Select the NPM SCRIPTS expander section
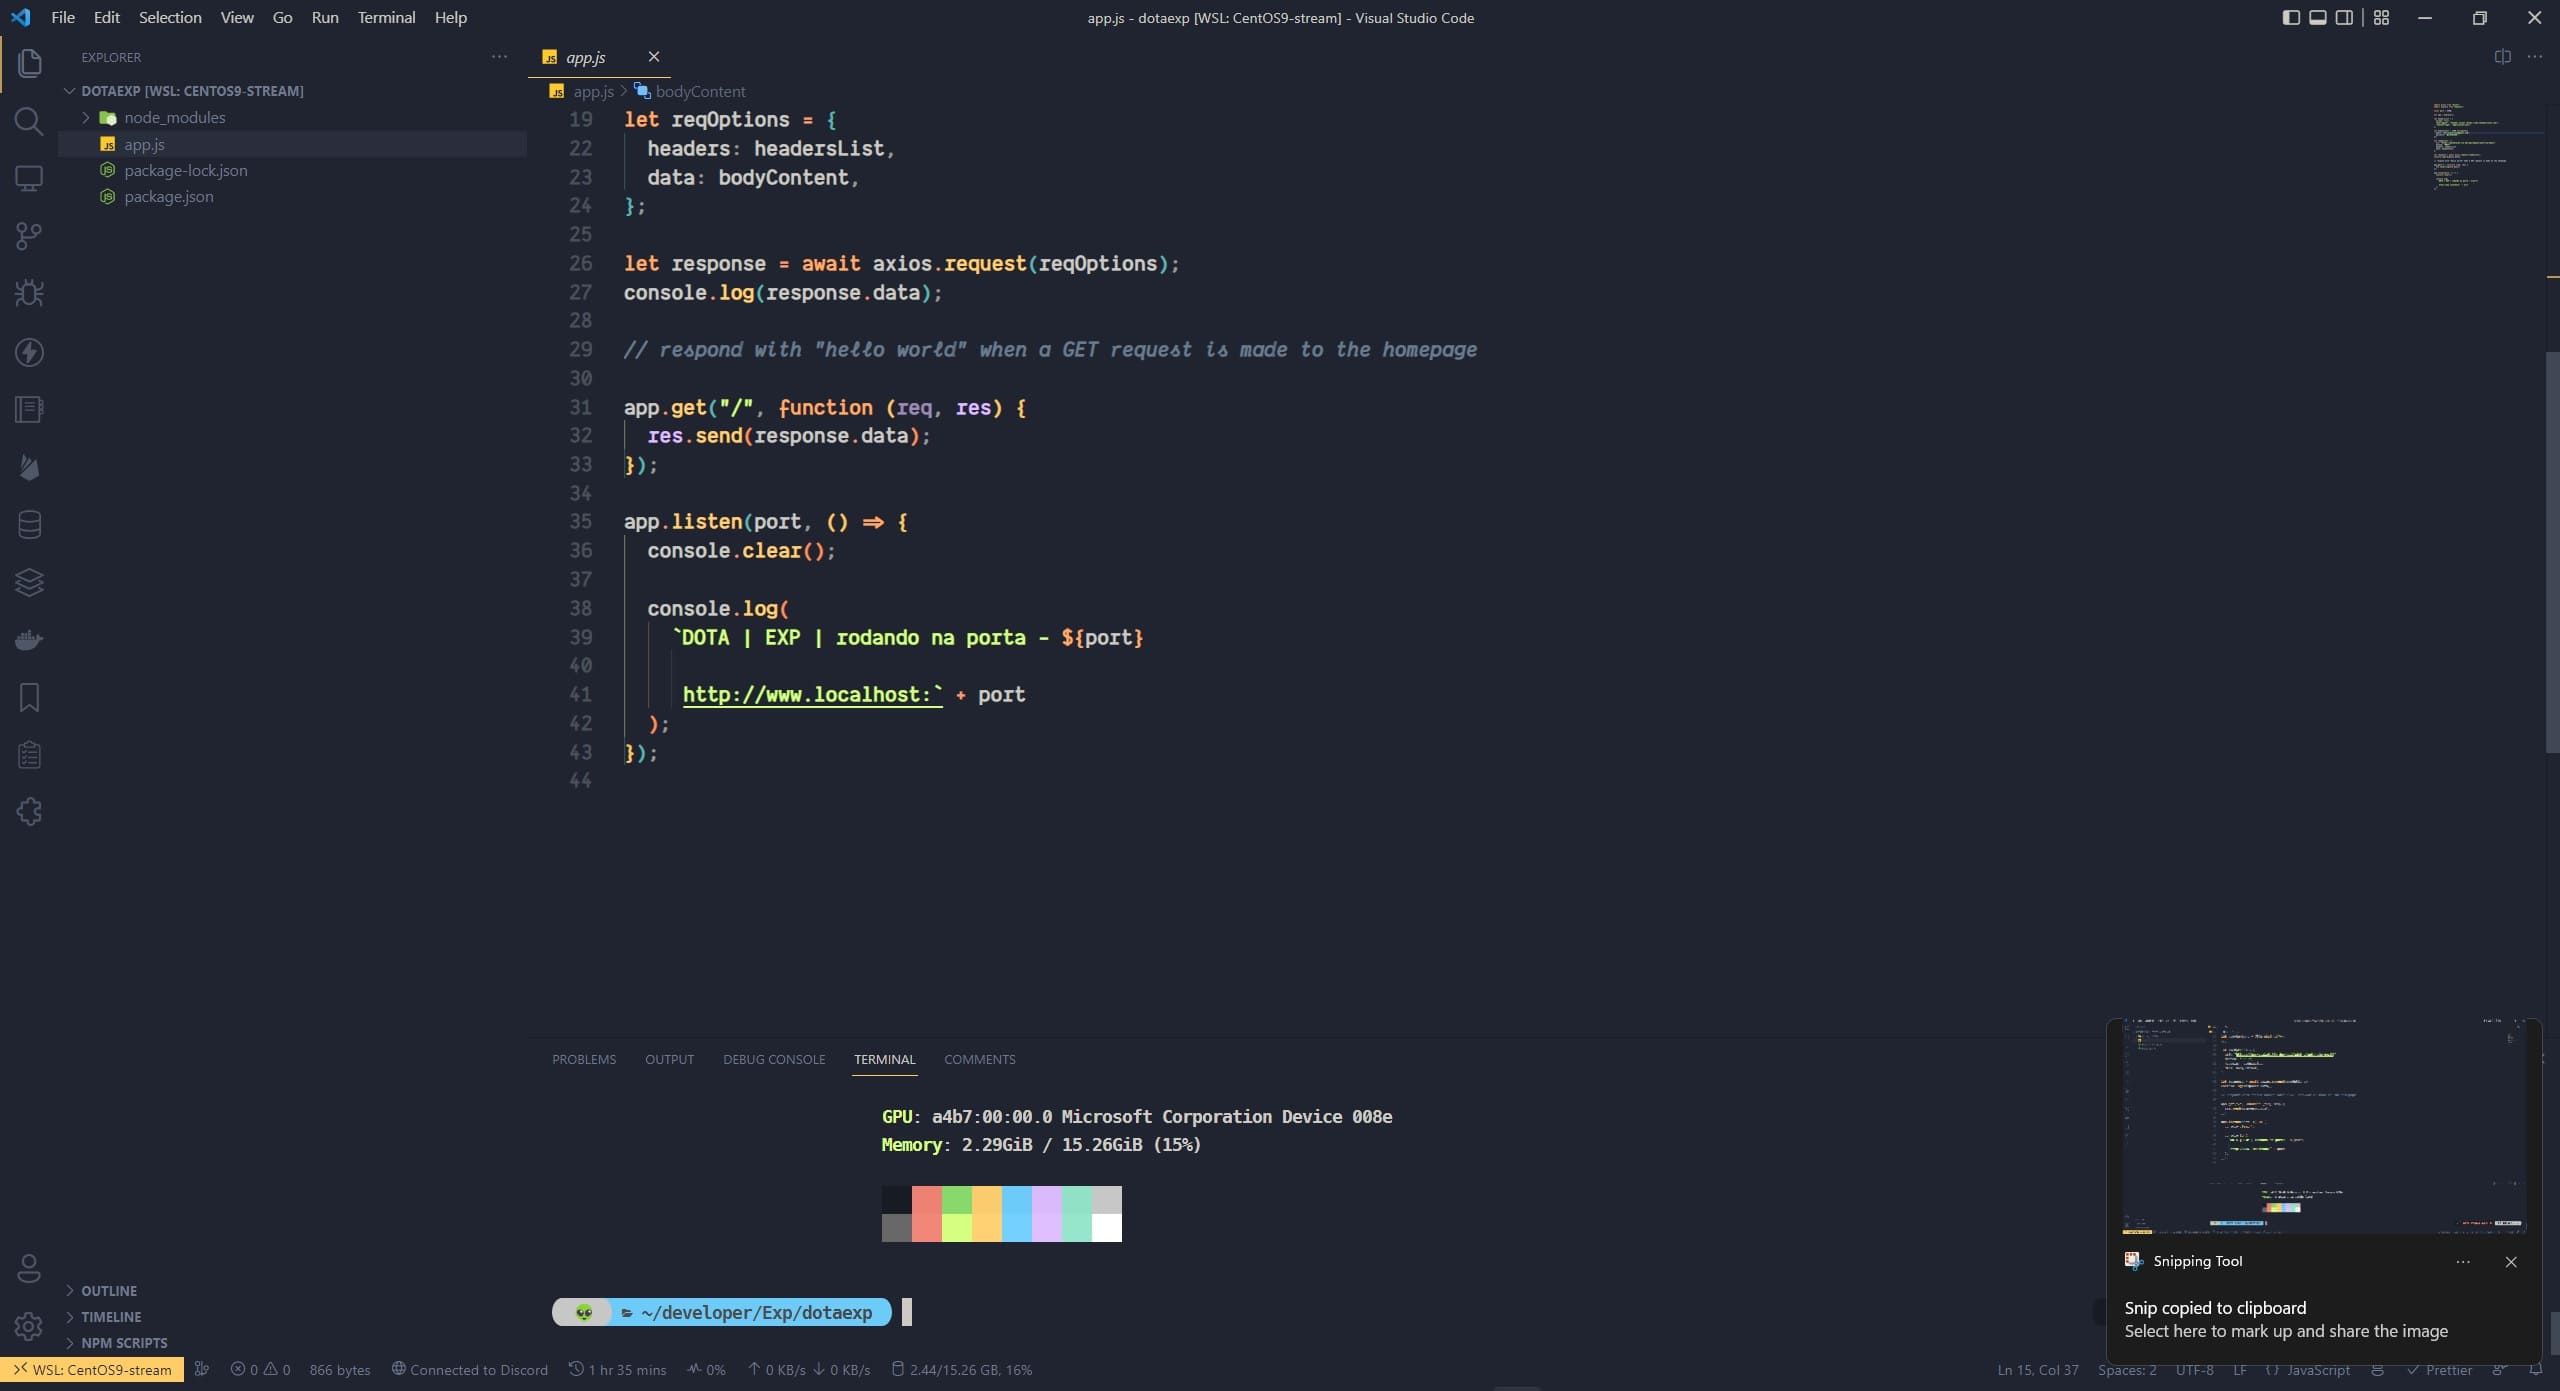 click(x=123, y=1343)
